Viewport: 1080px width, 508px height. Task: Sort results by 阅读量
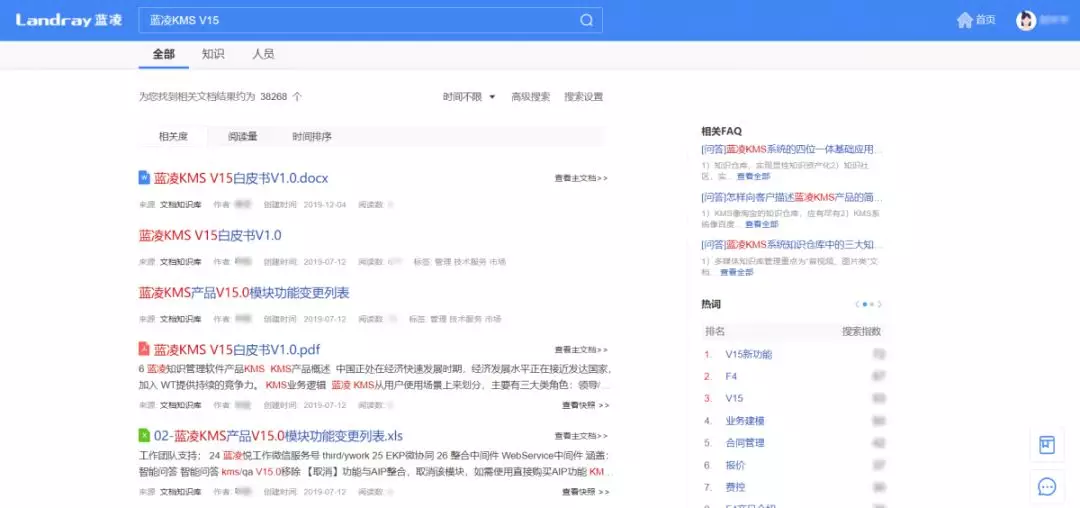pos(242,136)
